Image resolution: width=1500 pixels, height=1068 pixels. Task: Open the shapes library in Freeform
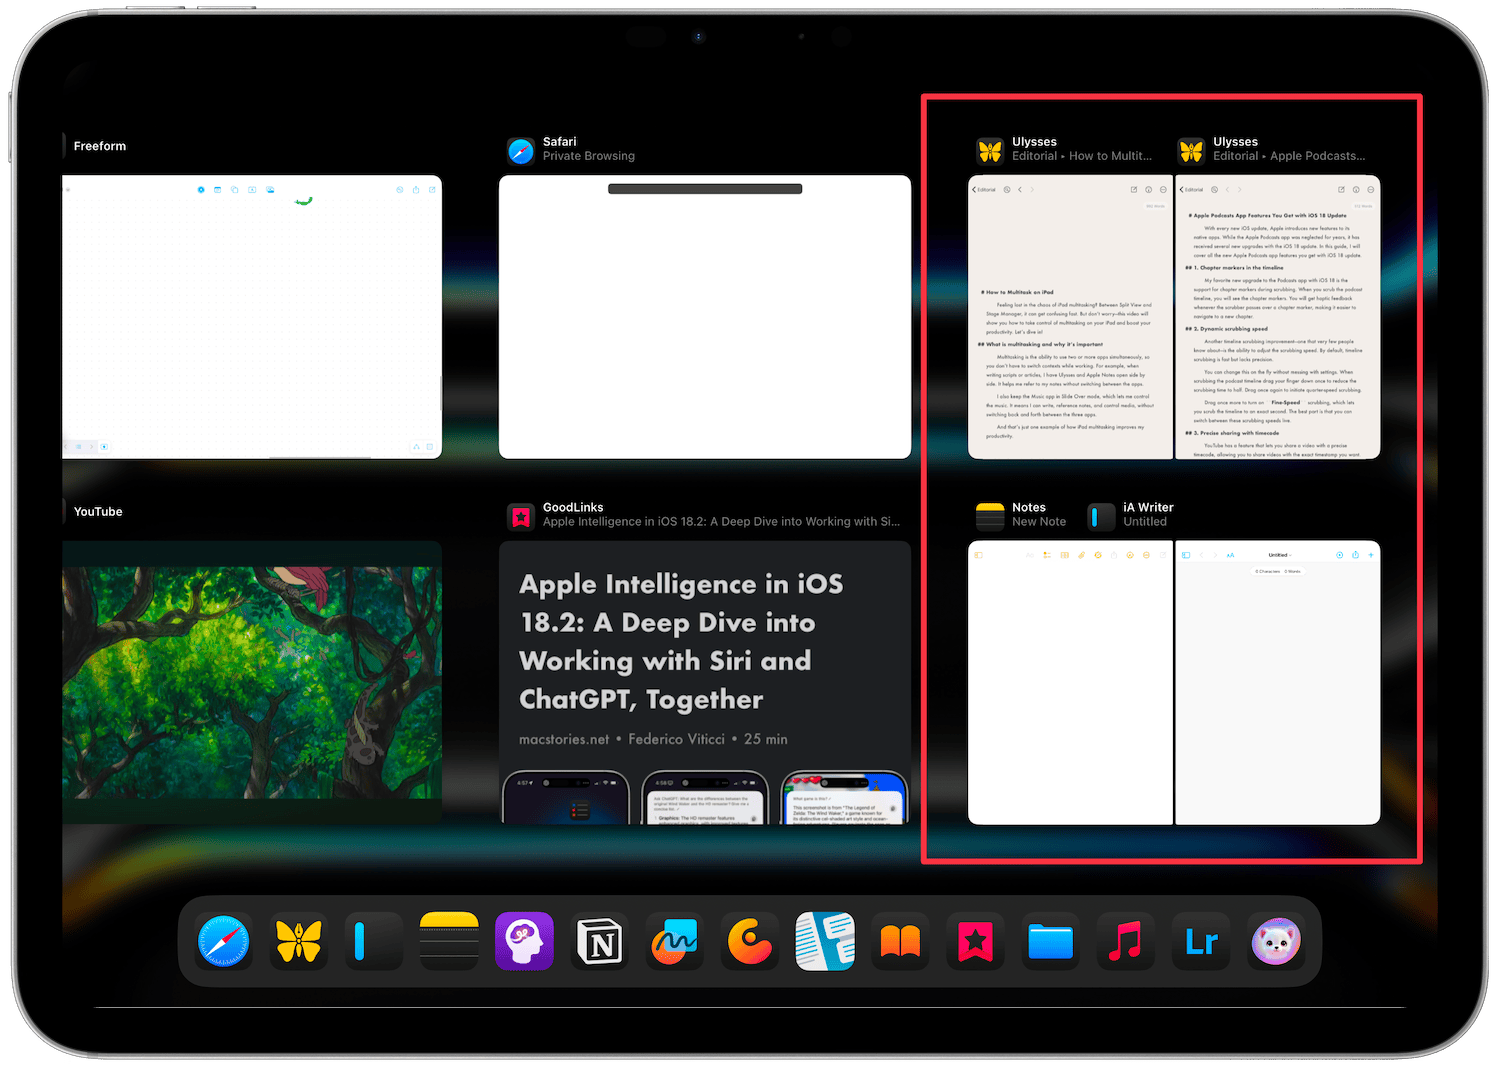tap(235, 189)
